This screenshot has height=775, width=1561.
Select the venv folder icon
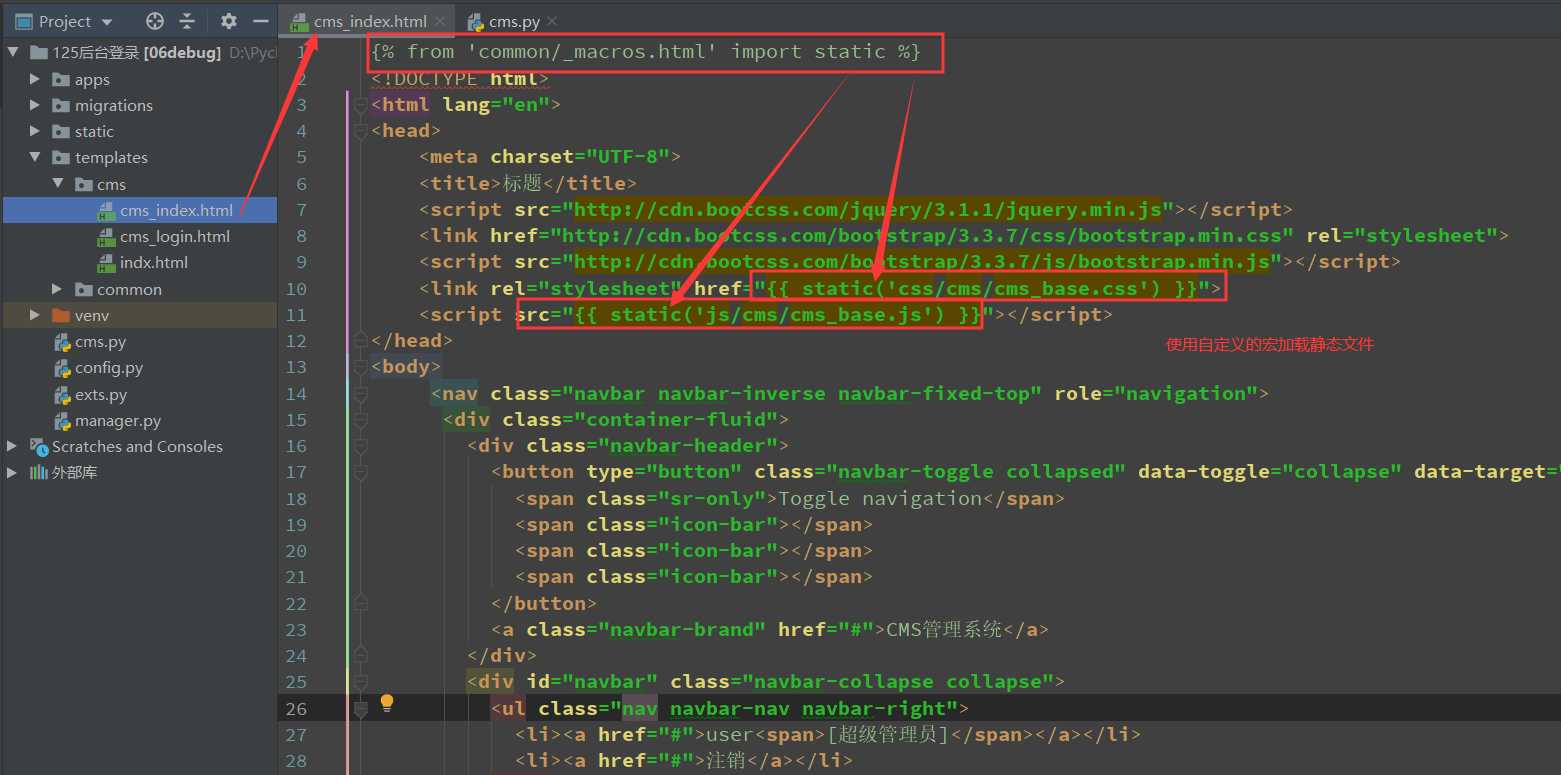tap(61, 315)
